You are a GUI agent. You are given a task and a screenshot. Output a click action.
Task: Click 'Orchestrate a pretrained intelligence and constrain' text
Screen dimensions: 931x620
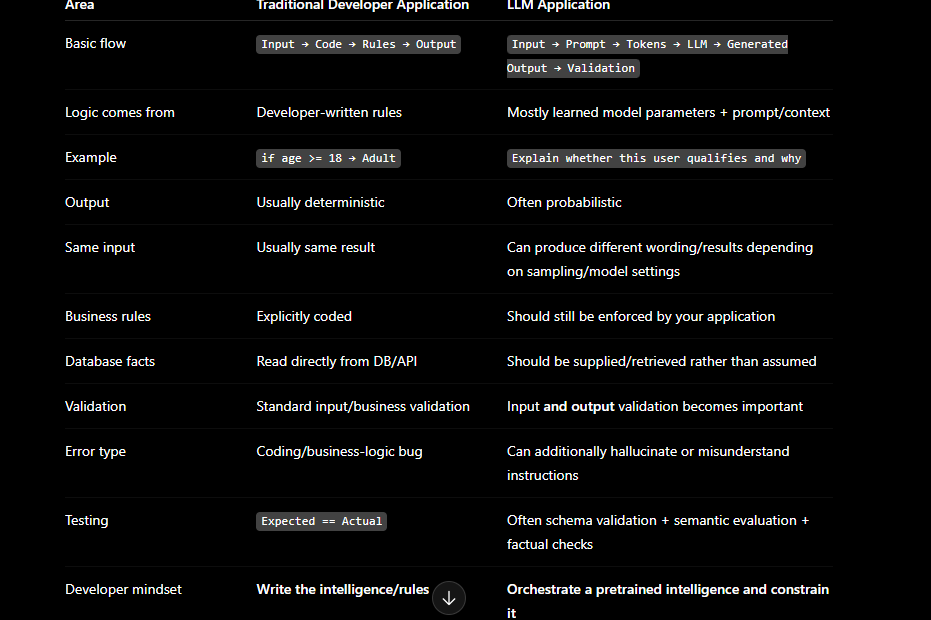668,590
